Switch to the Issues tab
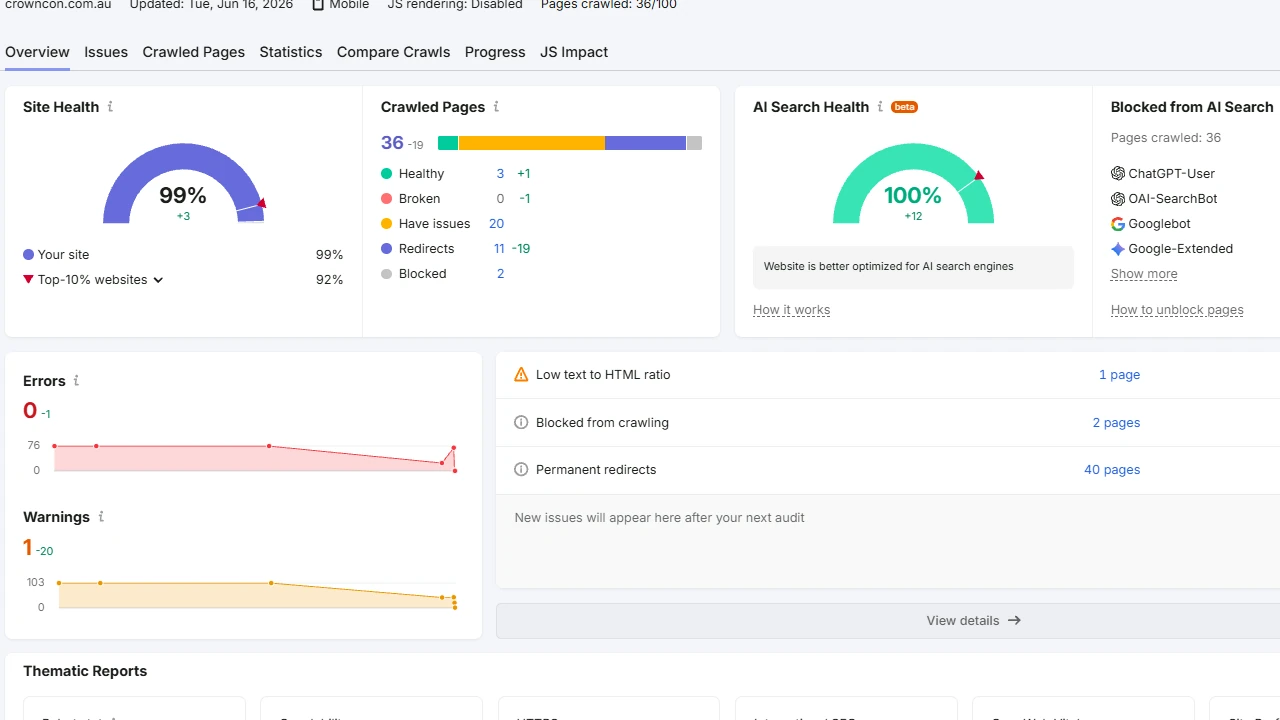 pyautogui.click(x=106, y=52)
